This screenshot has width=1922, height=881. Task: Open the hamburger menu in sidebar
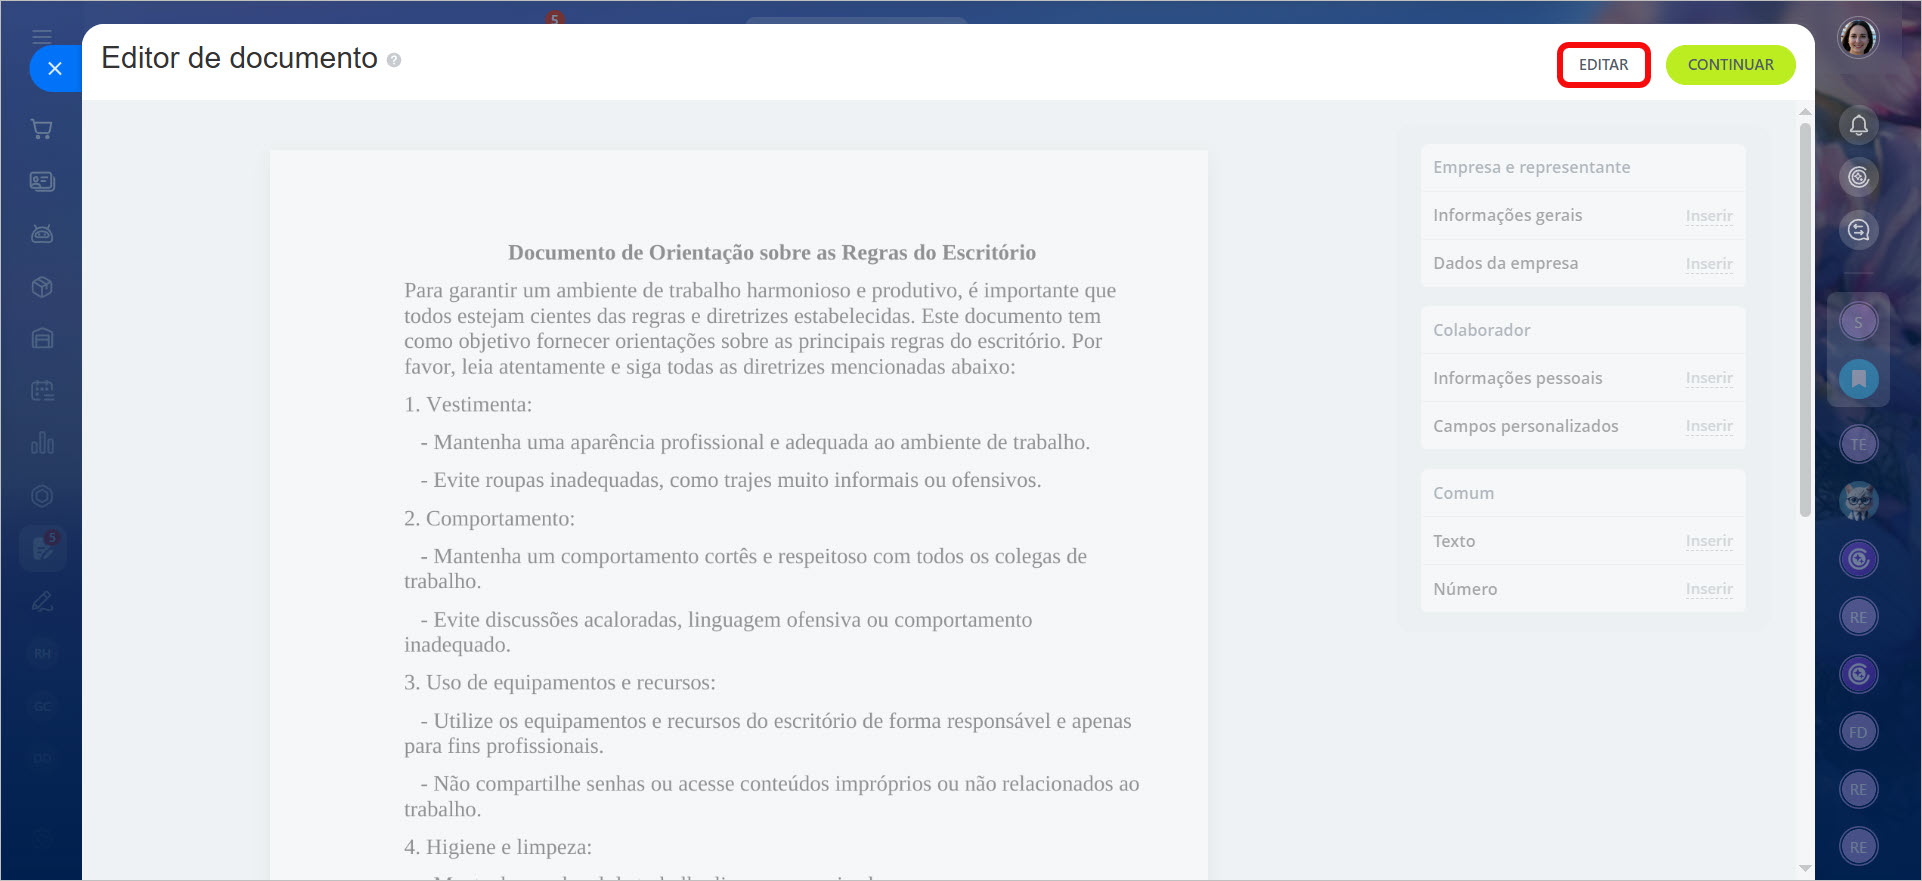42,37
